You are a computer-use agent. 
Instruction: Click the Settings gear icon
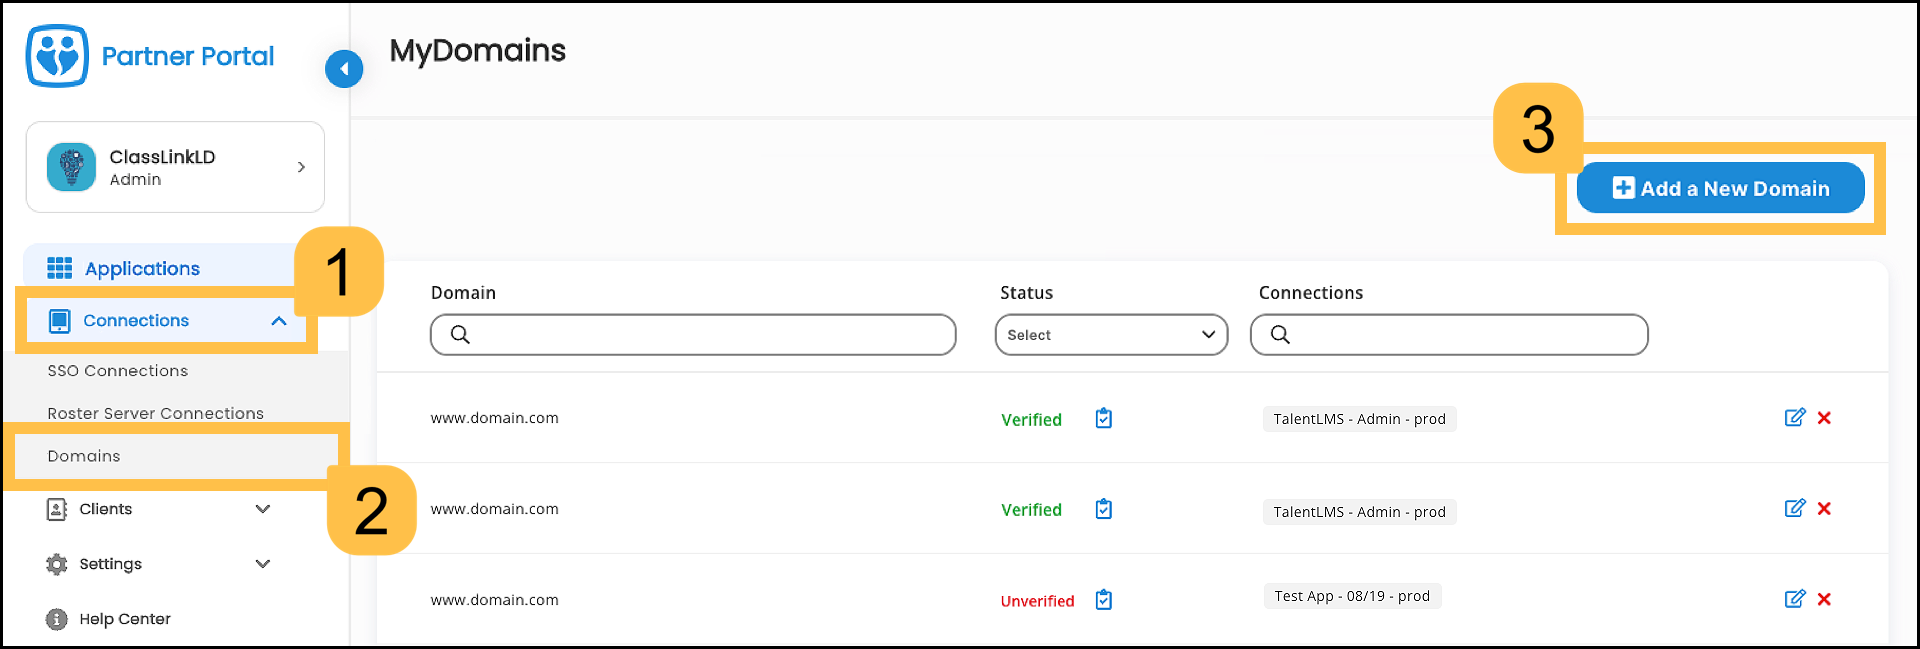[56, 563]
